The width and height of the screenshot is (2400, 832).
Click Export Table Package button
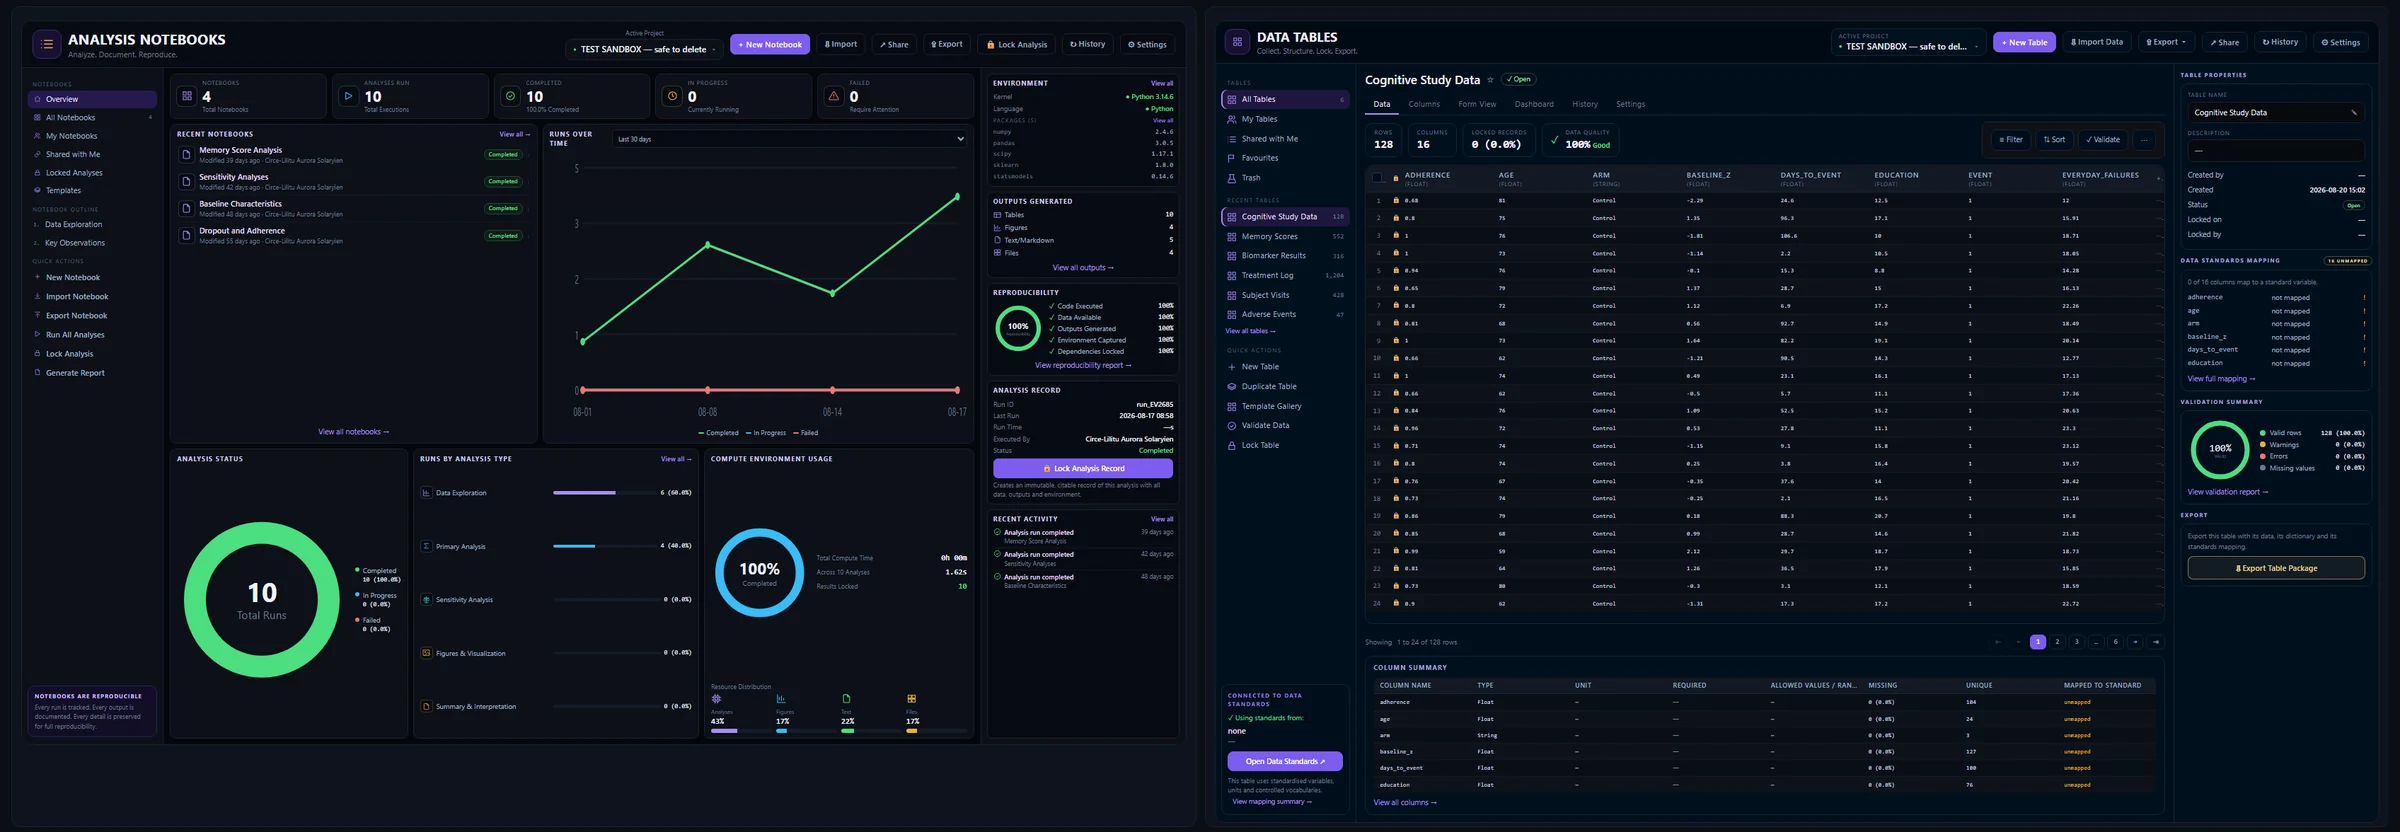pyautogui.click(x=2276, y=568)
